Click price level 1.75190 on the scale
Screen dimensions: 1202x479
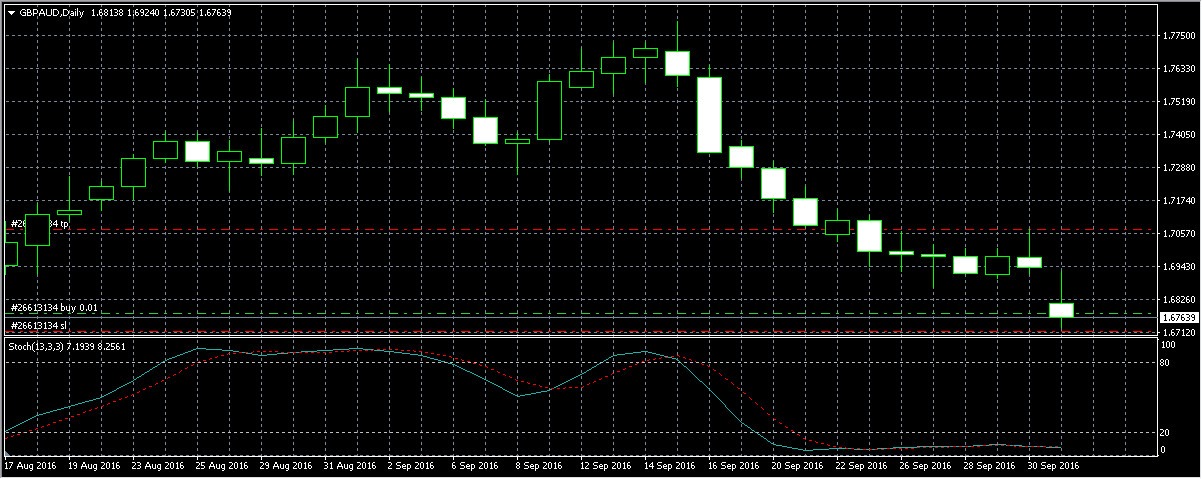click(1178, 102)
